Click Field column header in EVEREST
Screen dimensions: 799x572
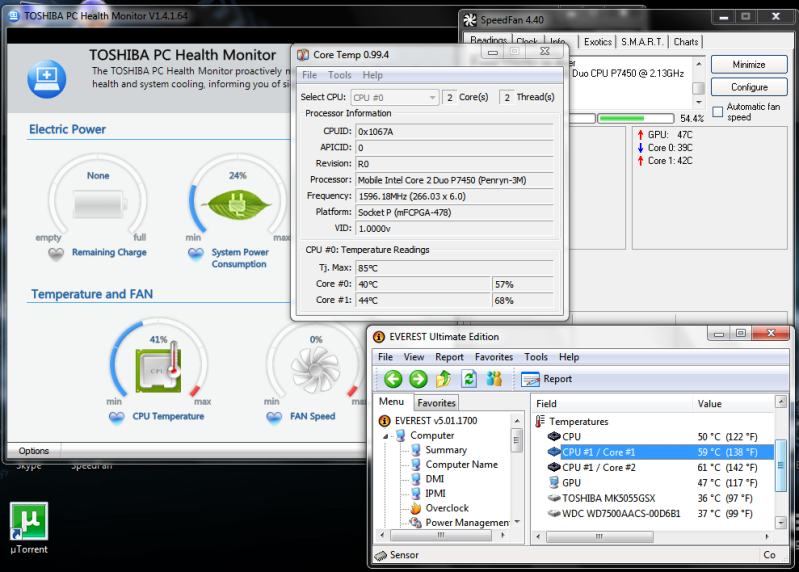(612, 403)
